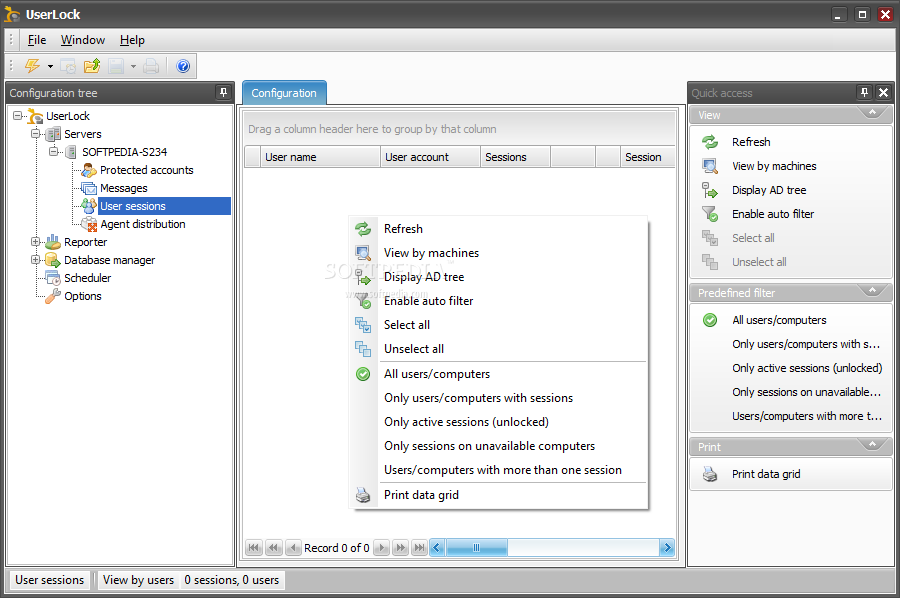The width and height of the screenshot is (900, 598).
Task: Collapse the View section in Quick access
Action: [x=872, y=113]
